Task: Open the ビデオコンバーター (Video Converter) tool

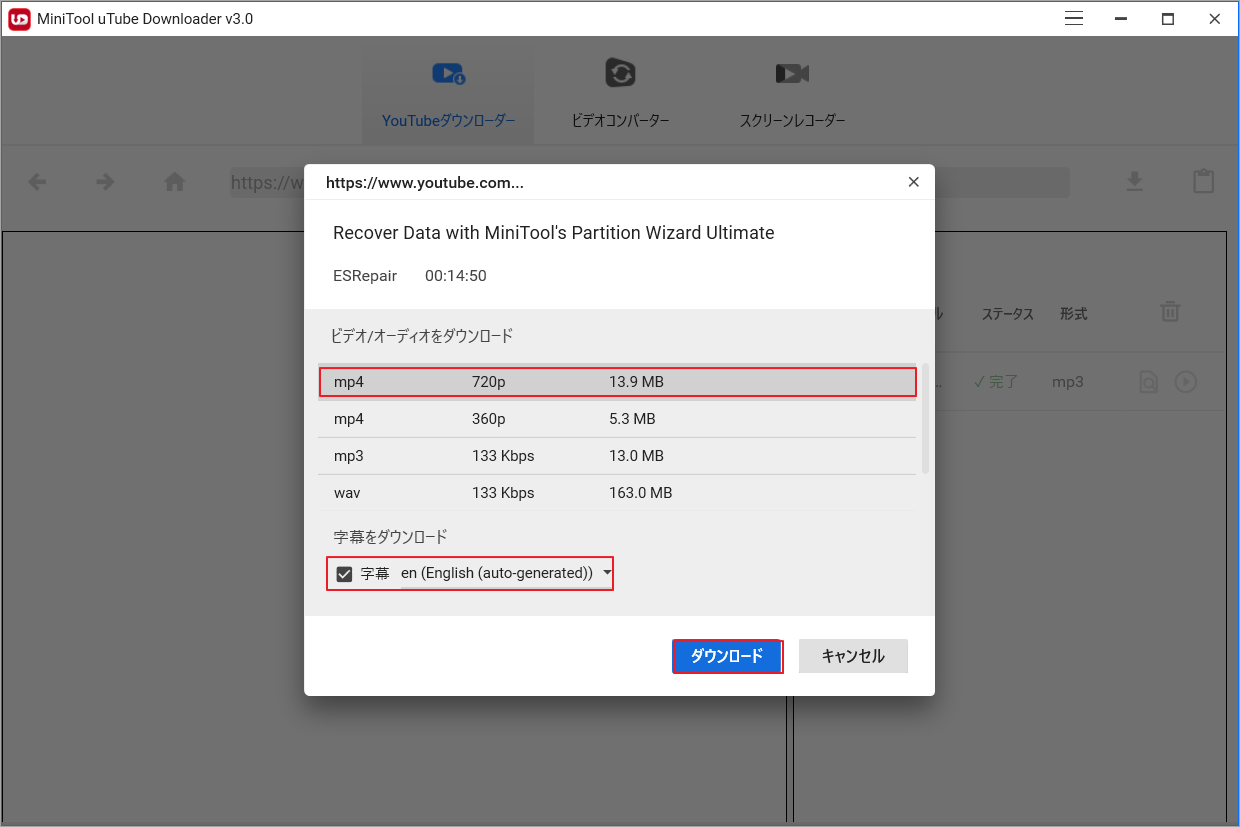Action: pyautogui.click(x=620, y=90)
